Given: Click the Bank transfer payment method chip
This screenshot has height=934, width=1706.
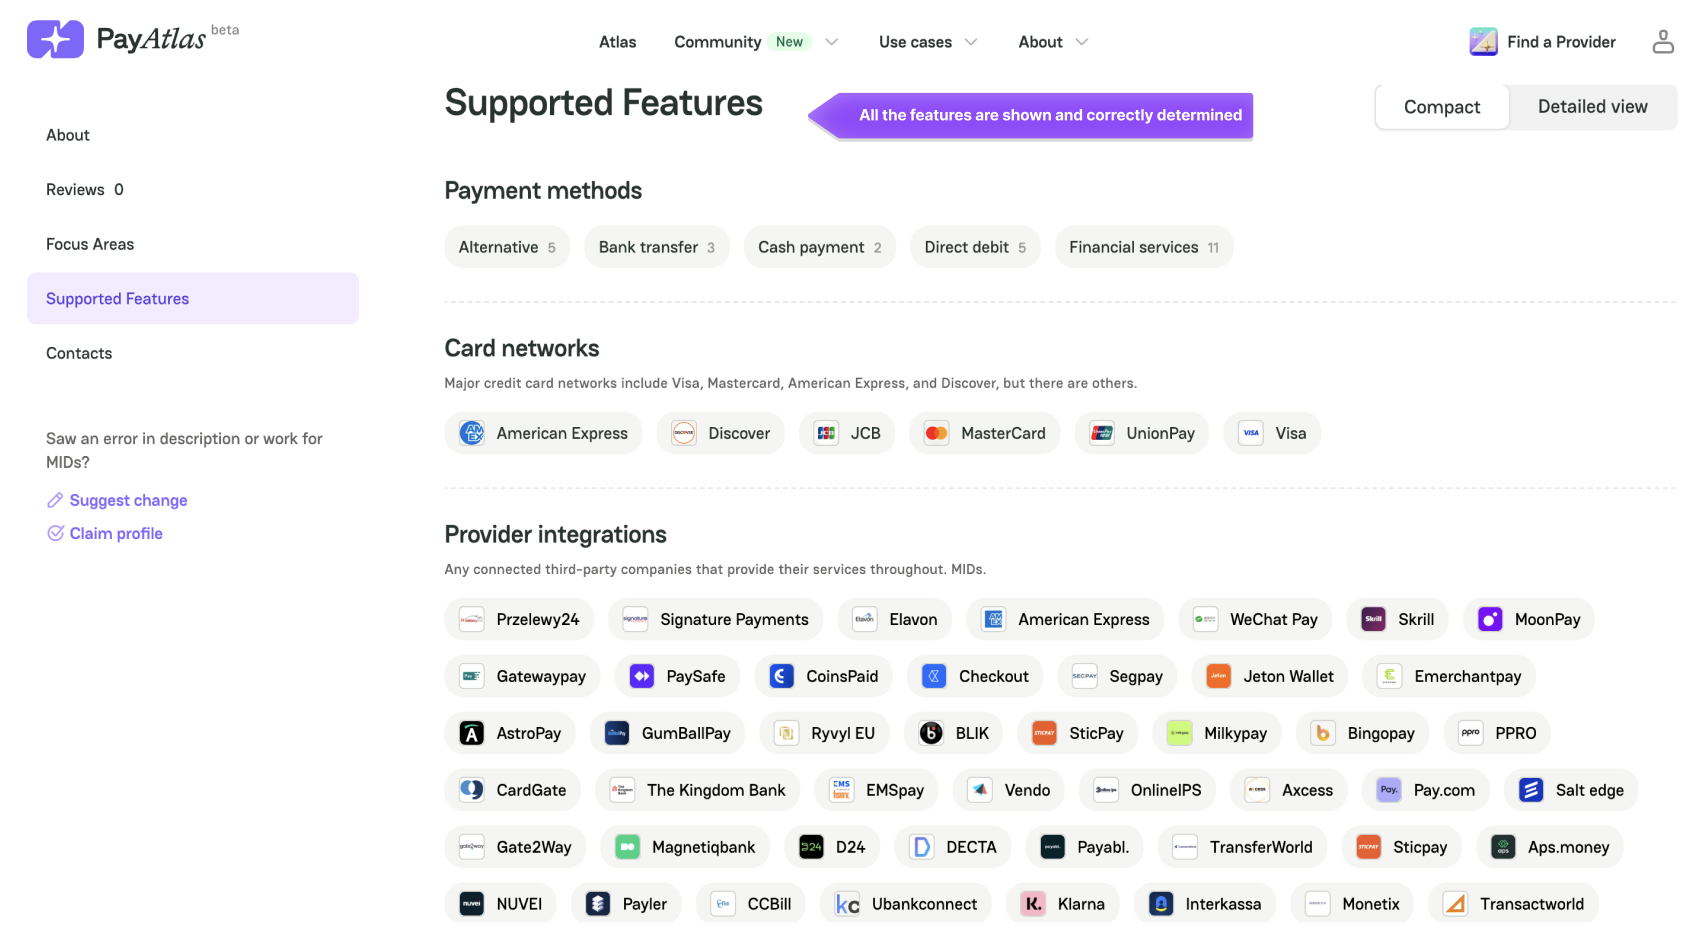Looking at the screenshot, I should 656,247.
